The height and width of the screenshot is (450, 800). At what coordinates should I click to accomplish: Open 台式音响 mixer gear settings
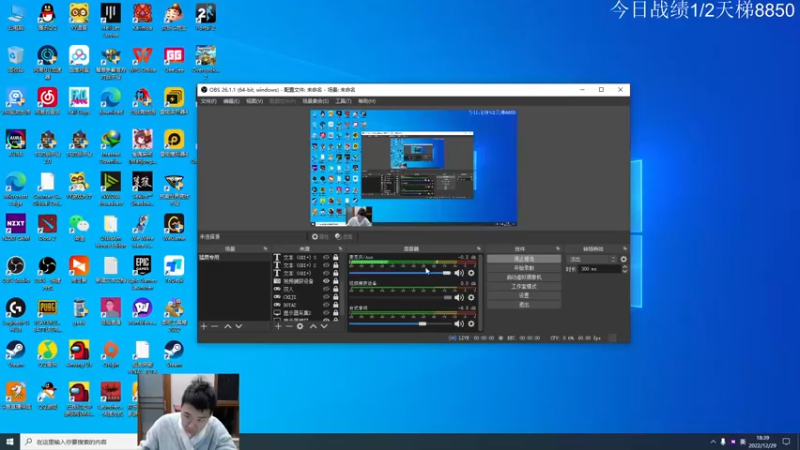(x=471, y=323)
